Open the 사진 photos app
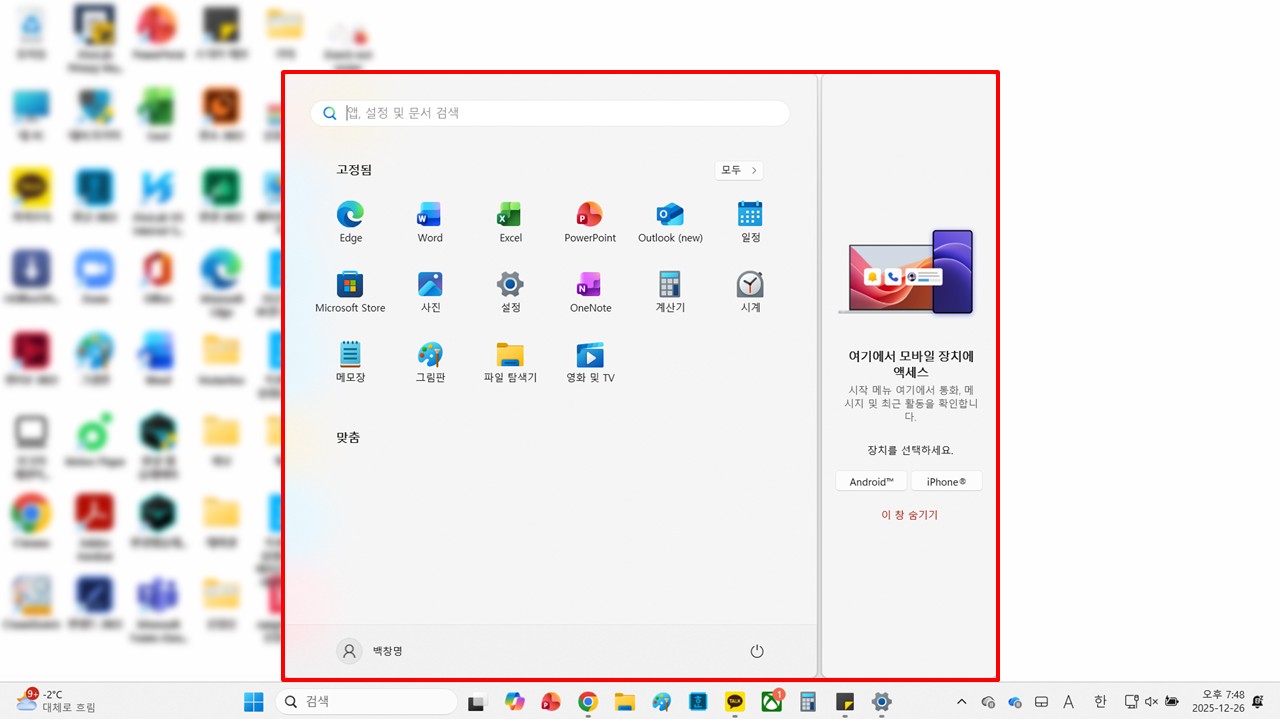 coord(430,292)
